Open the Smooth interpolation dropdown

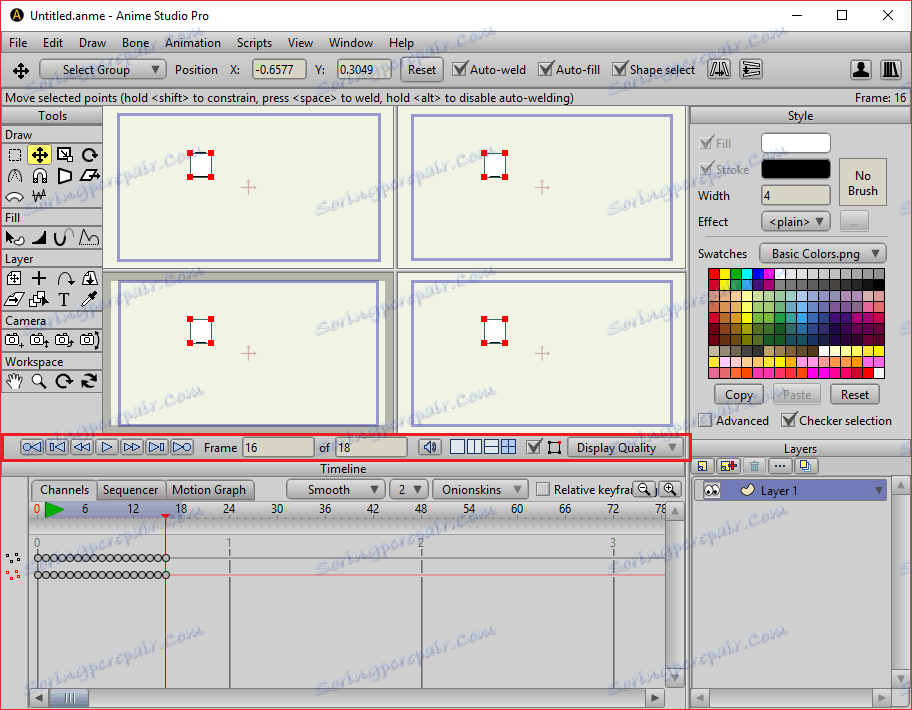coord(335,490)
